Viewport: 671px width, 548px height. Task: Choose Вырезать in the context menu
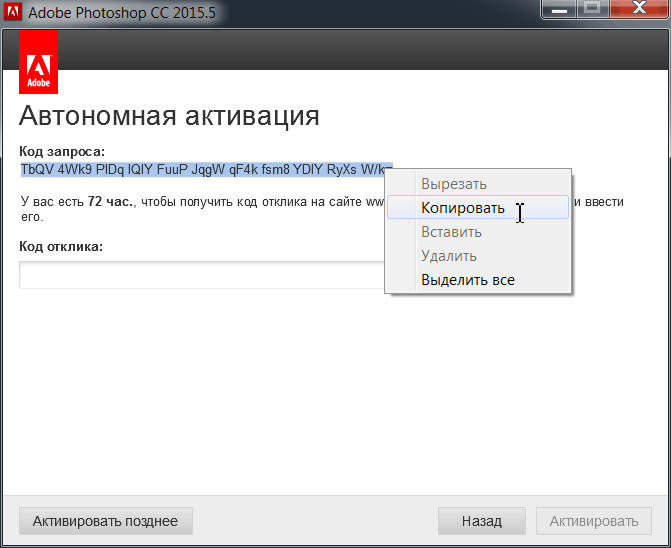click(x=478, y=184)
